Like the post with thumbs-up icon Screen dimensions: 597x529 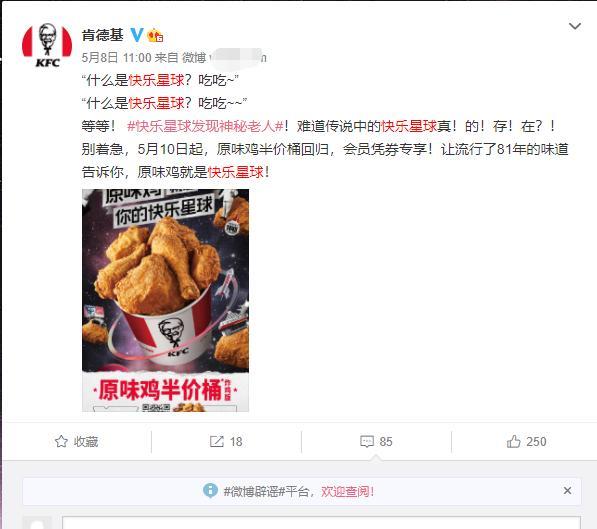tap(513, 441)
